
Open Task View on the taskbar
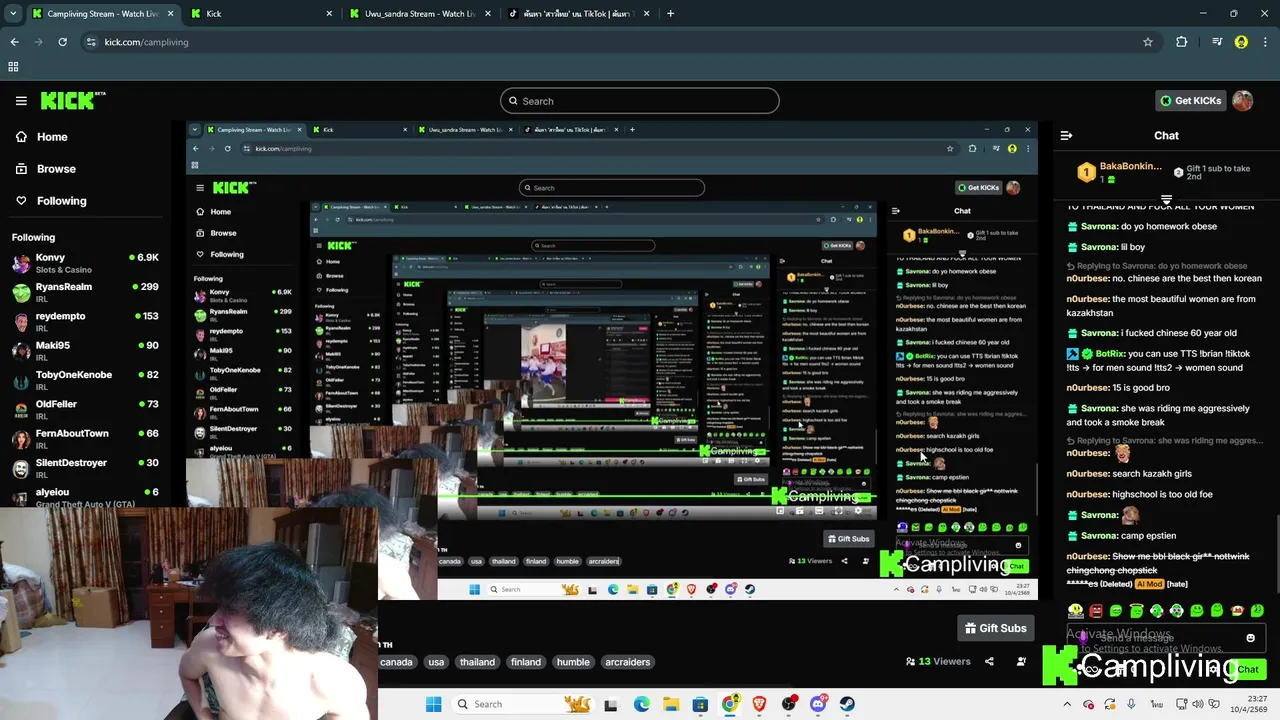click(610, 704)
